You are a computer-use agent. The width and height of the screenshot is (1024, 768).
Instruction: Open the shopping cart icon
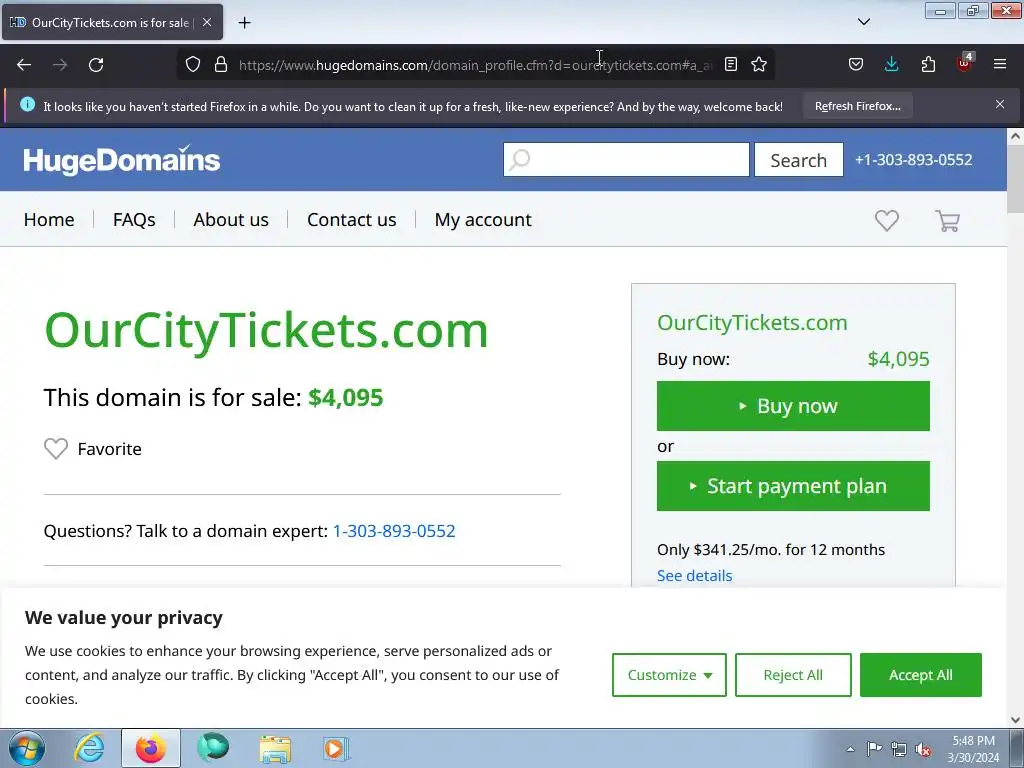click(x=947, y=221)
